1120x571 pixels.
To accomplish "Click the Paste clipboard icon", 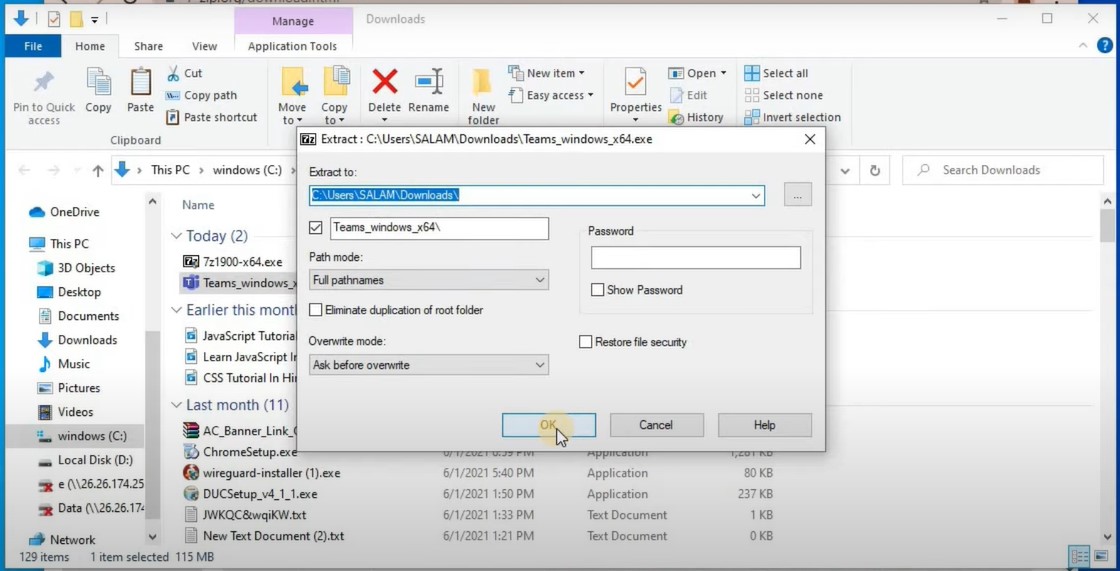I will tap(141, 84).
